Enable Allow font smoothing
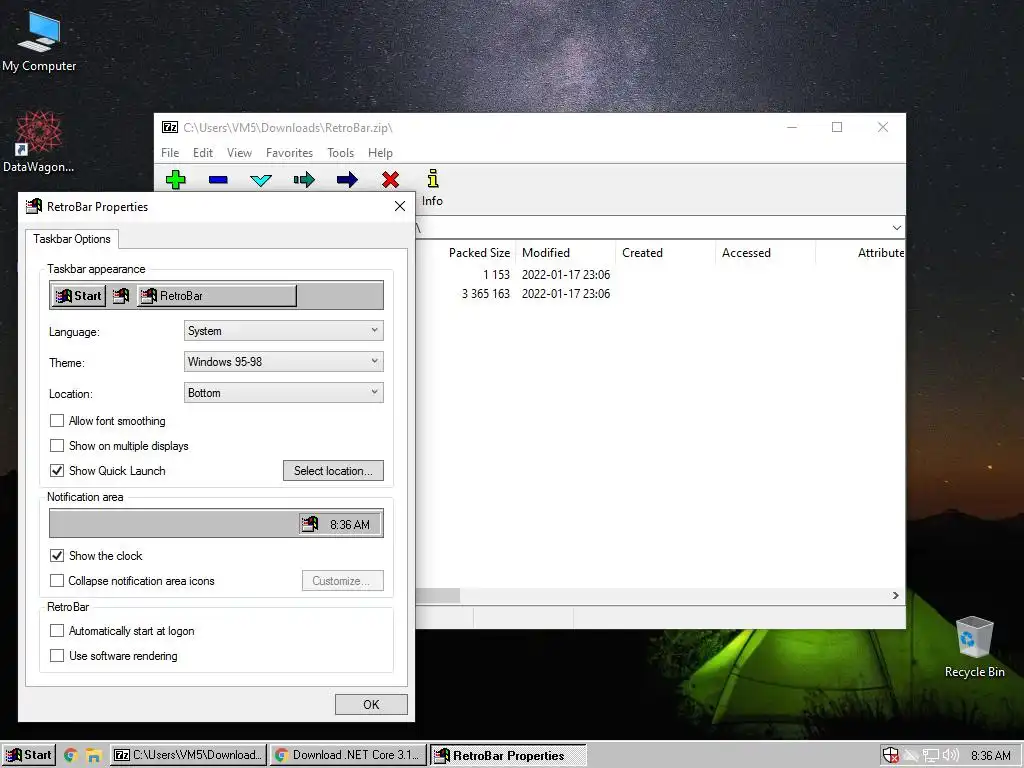This screenshot has height=768, width=1024. 57,421
